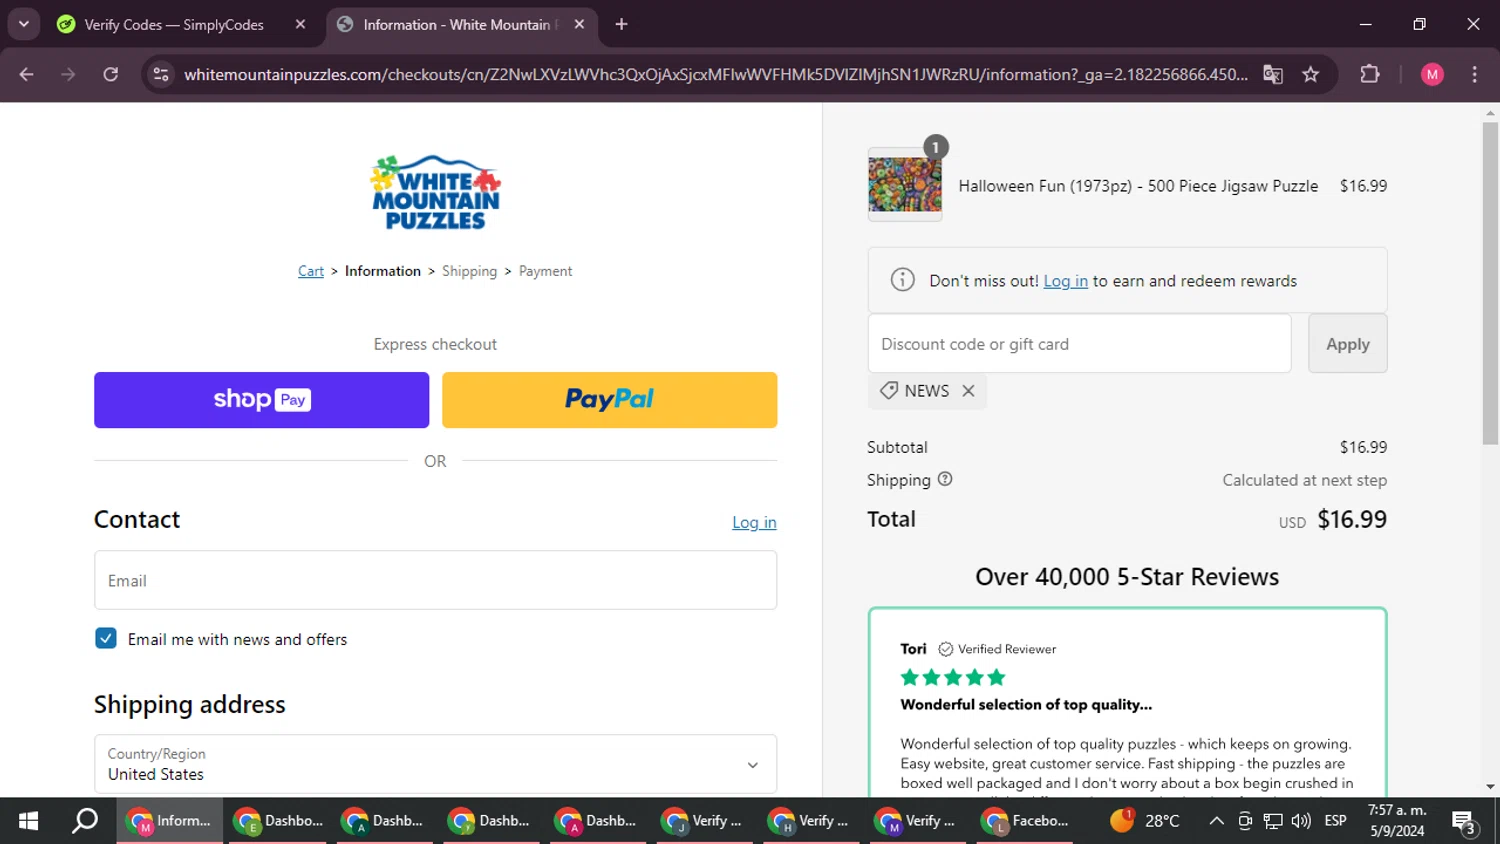Open Halloween Fun puzzle thumbnail

click(904, 185)
